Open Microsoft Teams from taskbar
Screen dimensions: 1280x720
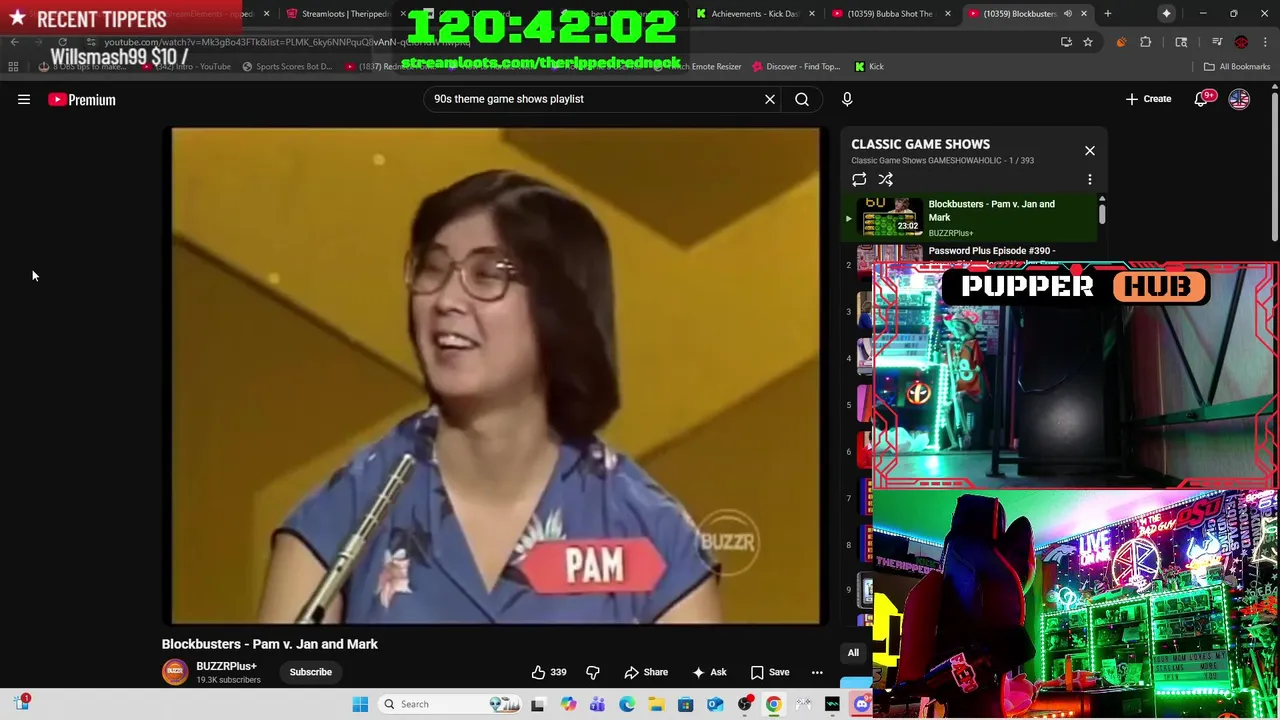click(x=597, y=704)
